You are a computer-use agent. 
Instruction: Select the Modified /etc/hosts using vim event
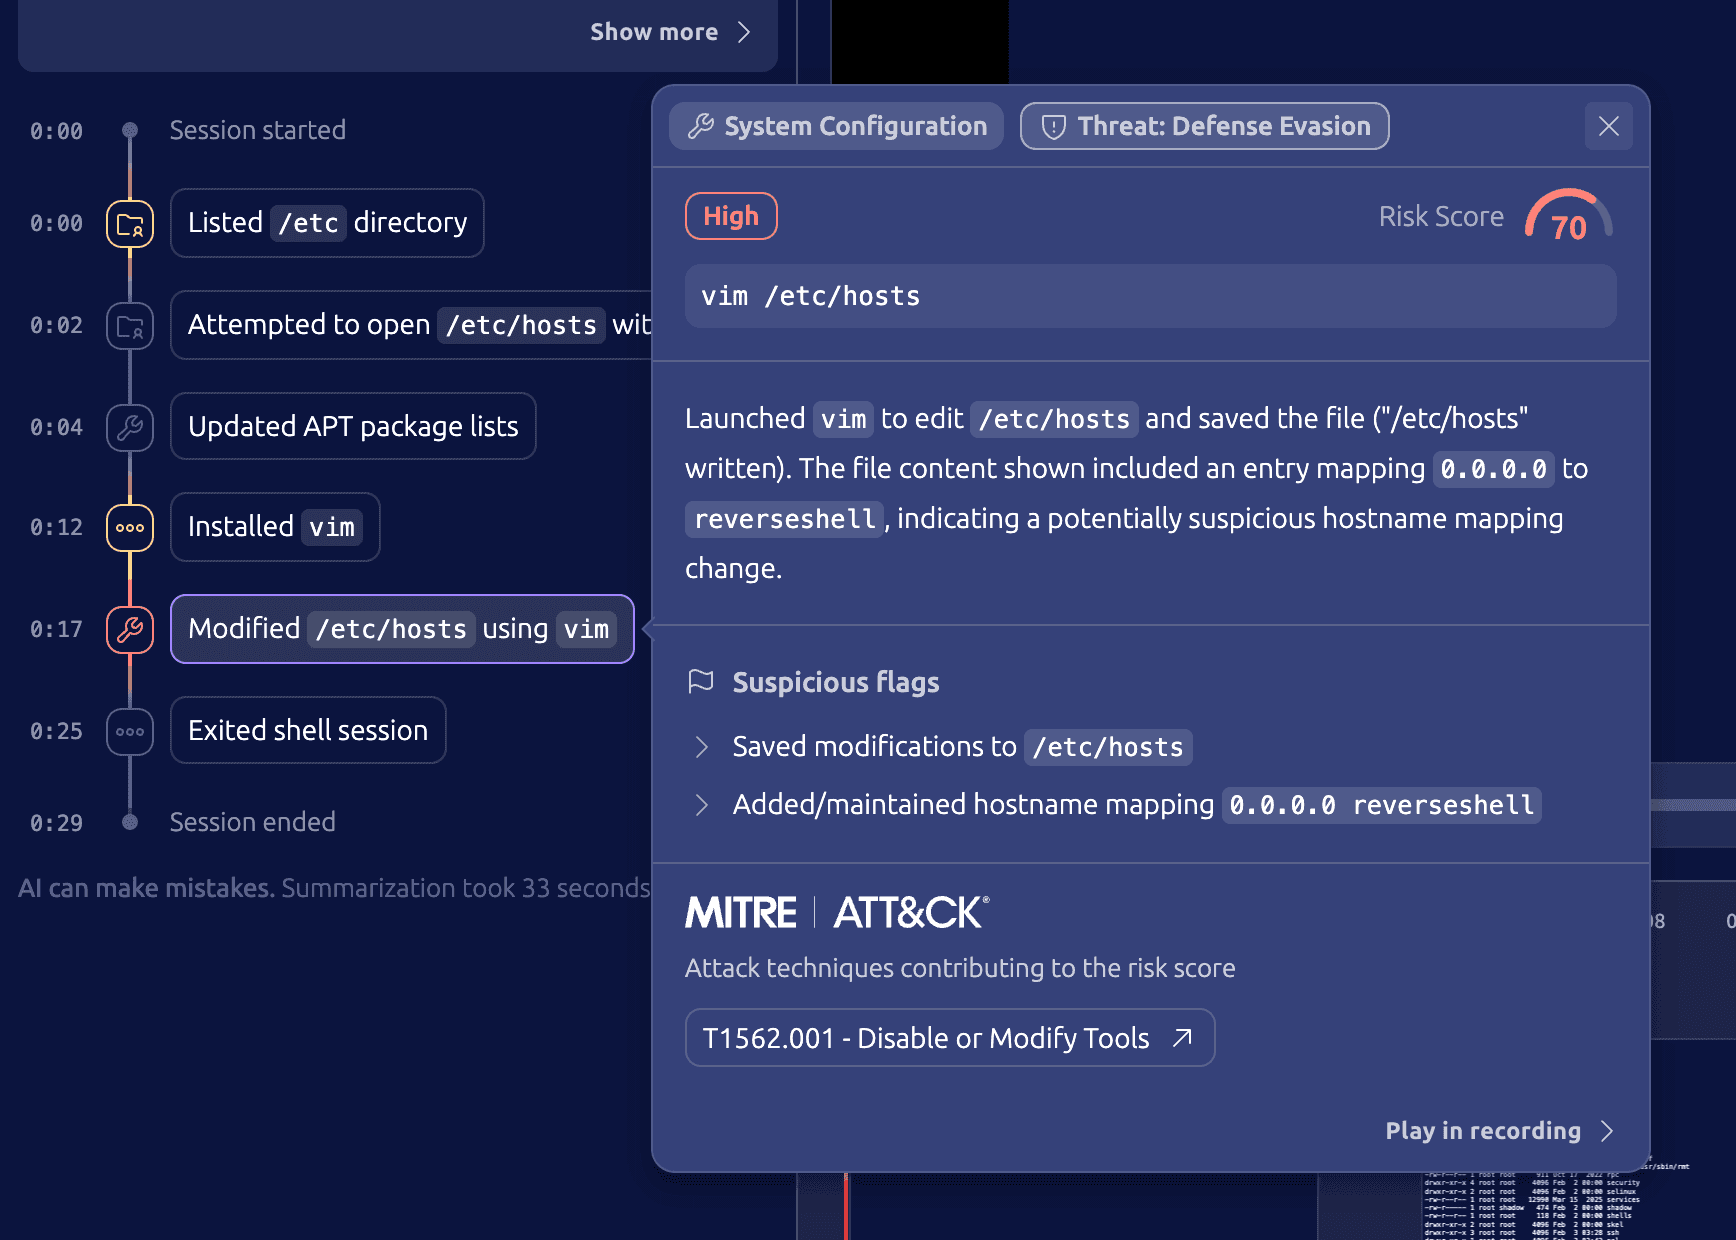pos(402,629)
